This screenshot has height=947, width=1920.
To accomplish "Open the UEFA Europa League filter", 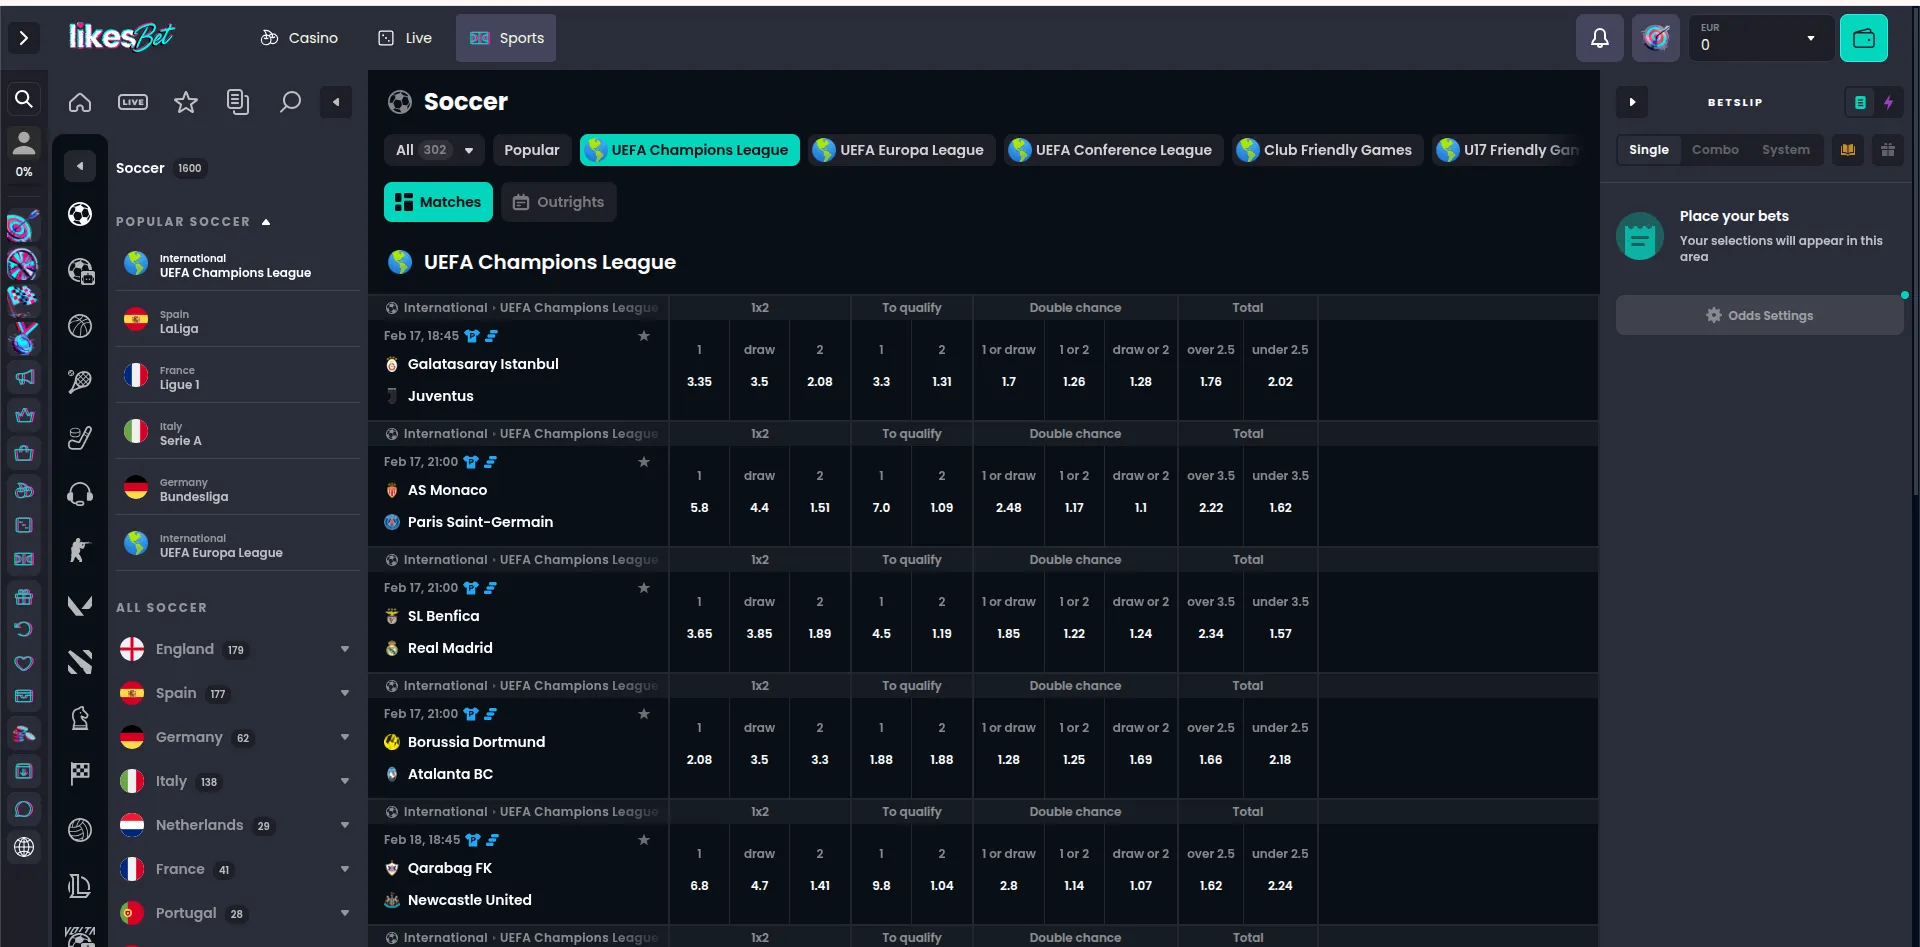I will [x=901, y=150].
